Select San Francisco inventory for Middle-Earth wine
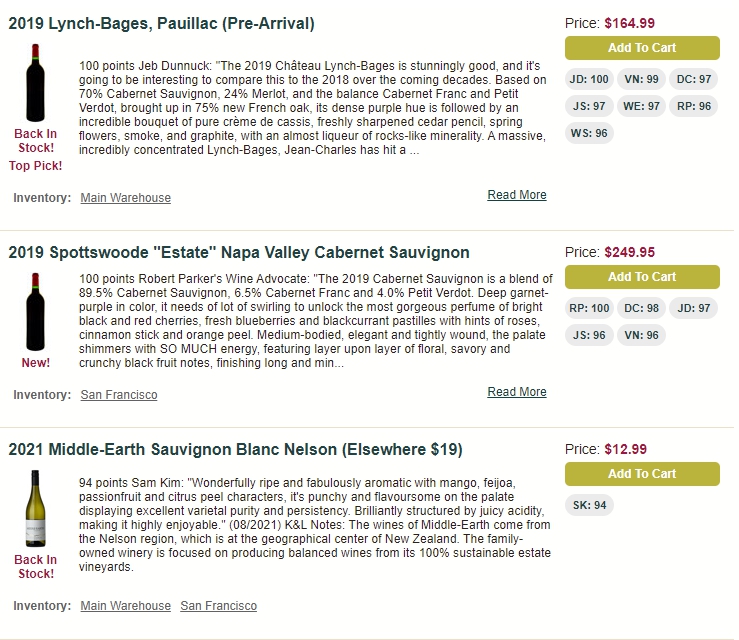Image resolution: width=739 pixels, height=640 pixels. (x=218, y=606)
